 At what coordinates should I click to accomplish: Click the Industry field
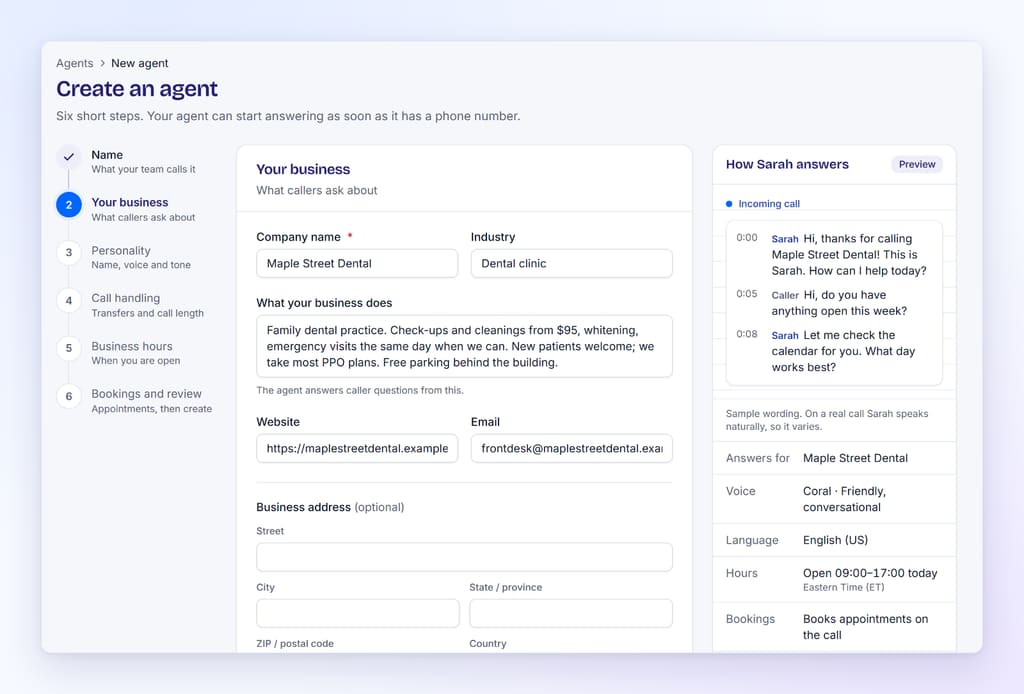point(571,264)
